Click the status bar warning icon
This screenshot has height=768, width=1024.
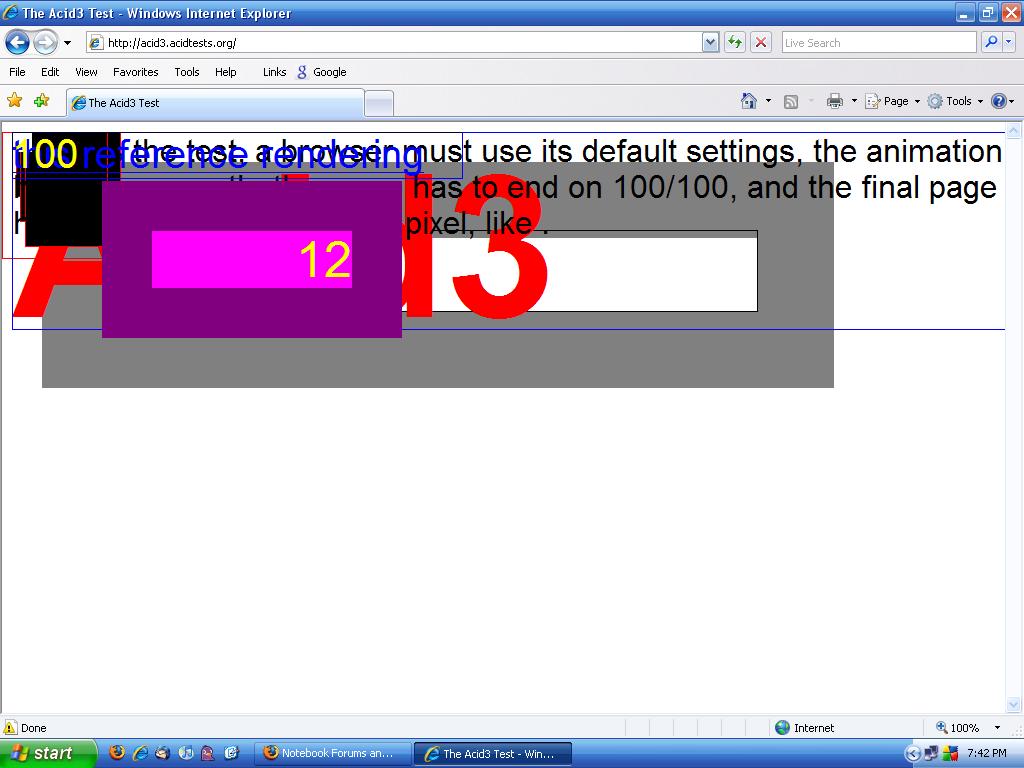click(10, 728)
